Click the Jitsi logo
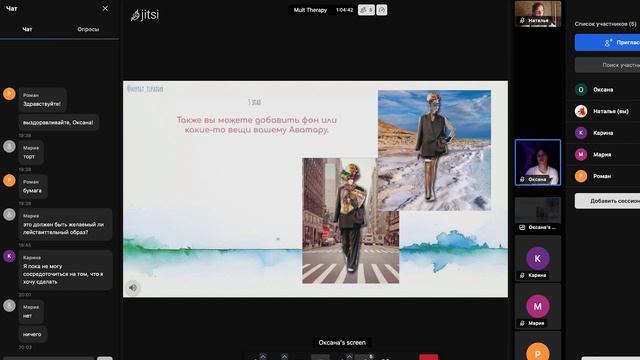640x360 pixels. [x=145, y=15]
